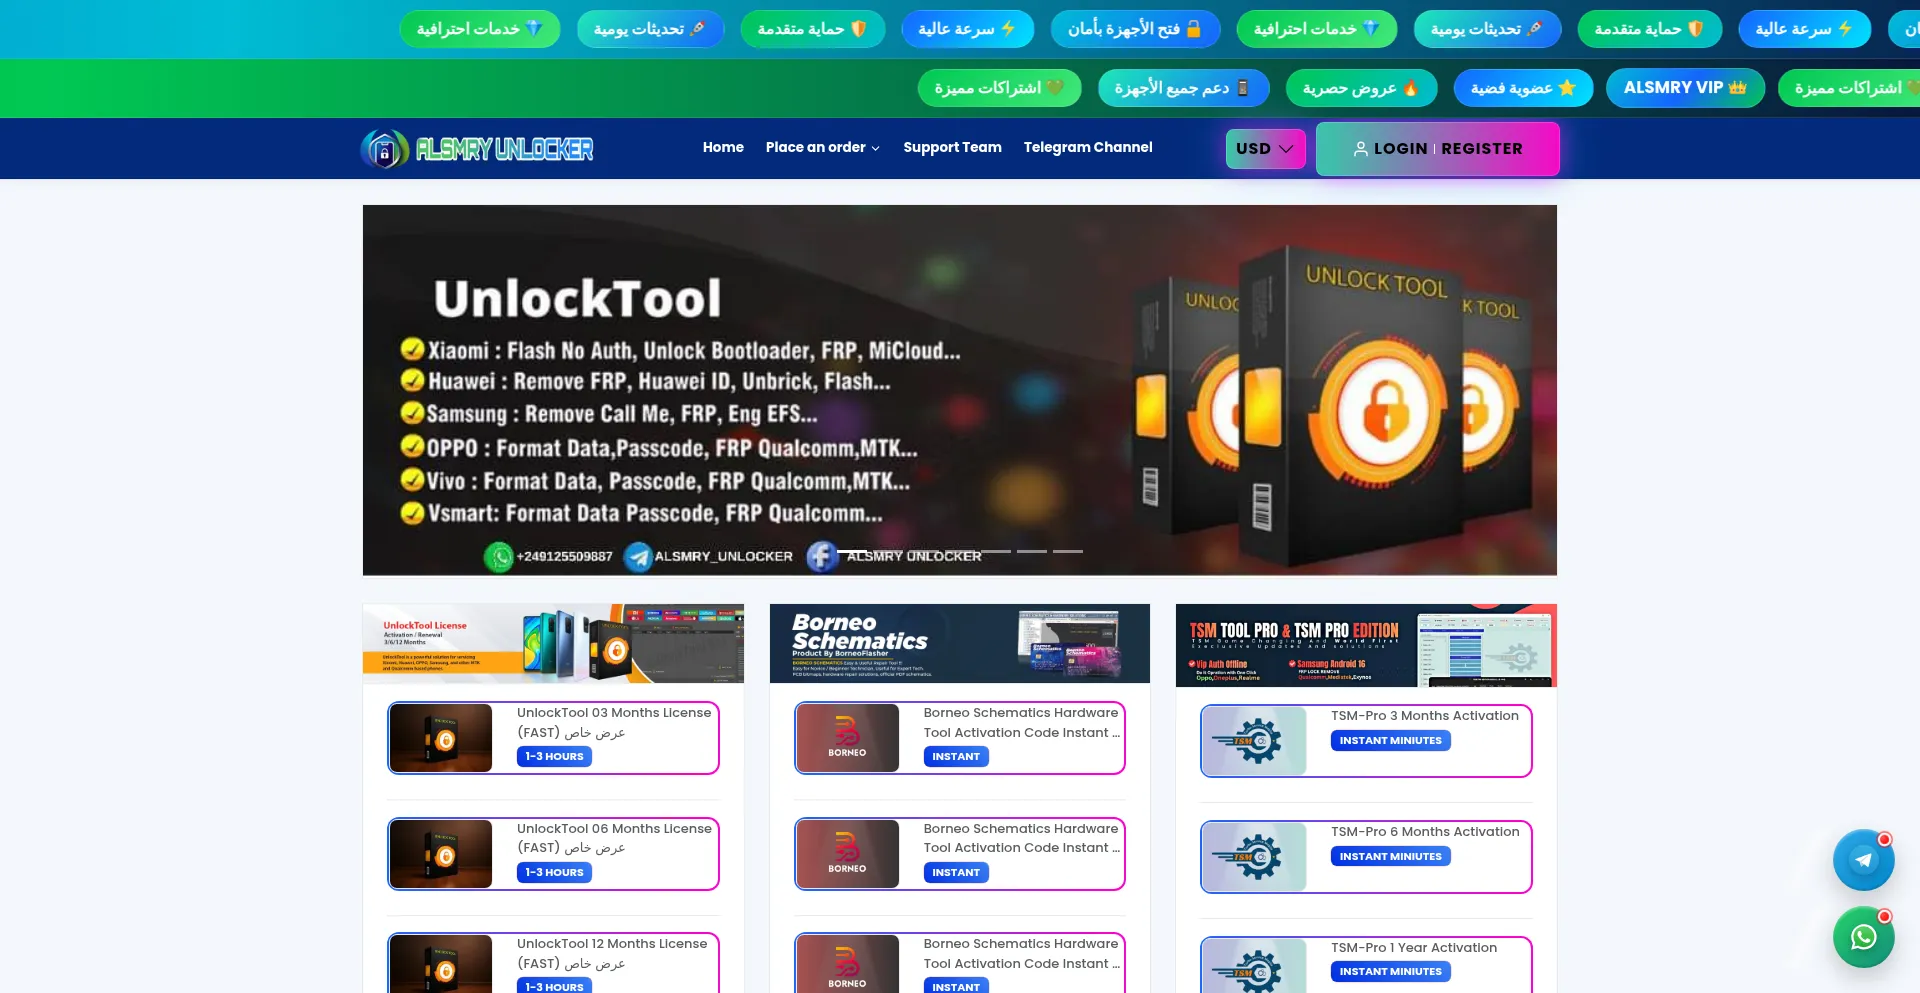Open the USD currency dropdown
This screenshot has height=993, width=1920.
point(1265,149)
